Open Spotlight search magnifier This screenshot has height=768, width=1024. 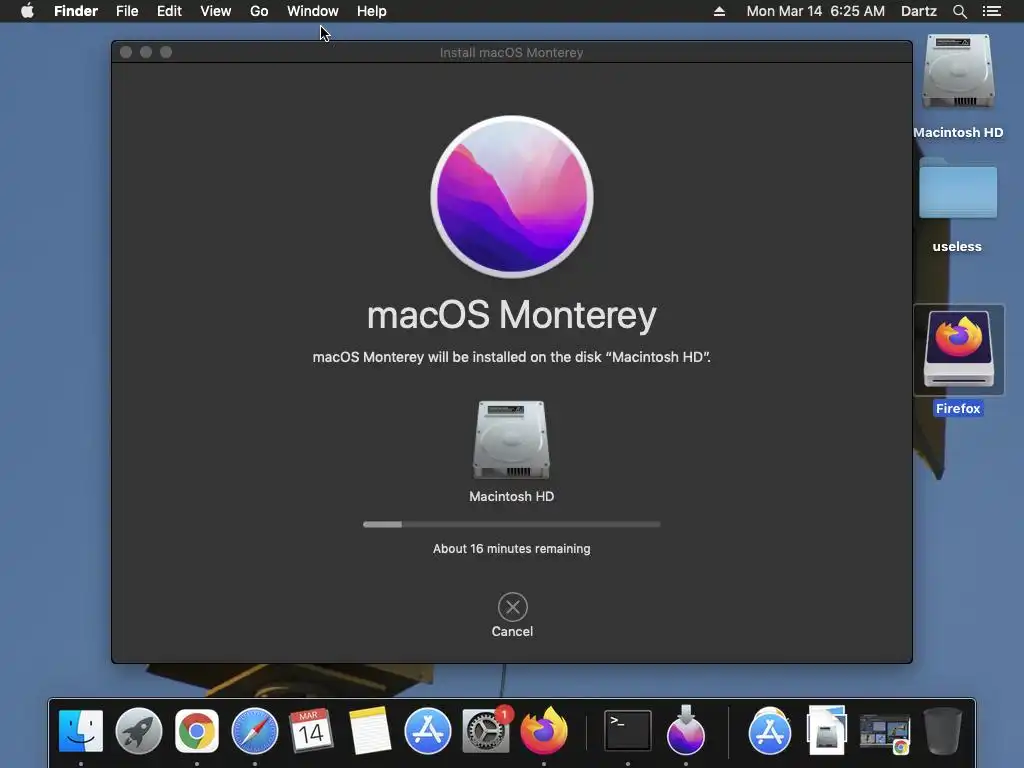coord(960,11)
